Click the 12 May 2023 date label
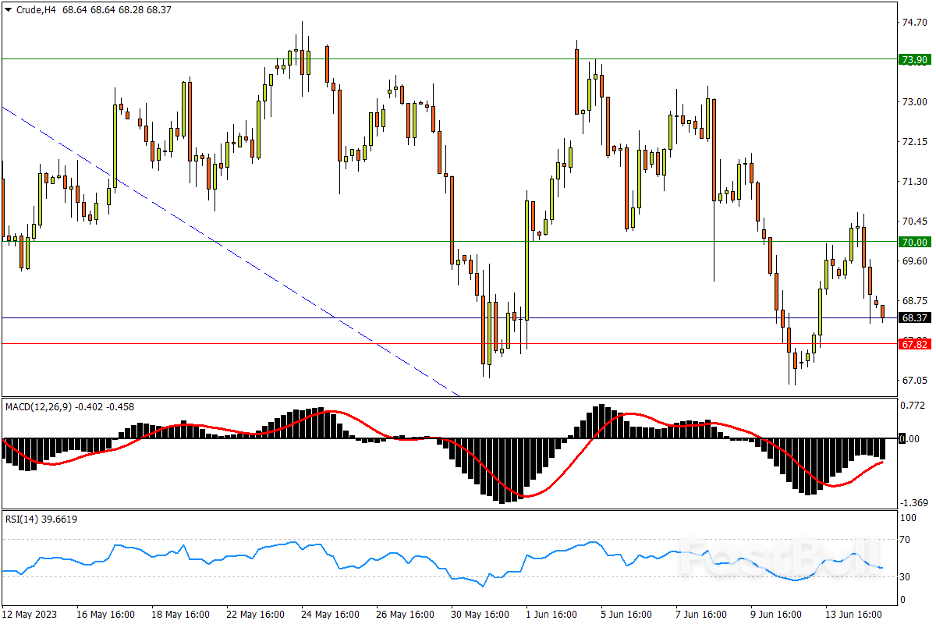This screenshot has width=936, height=624. pyautogui.click(x=29, y=614)
